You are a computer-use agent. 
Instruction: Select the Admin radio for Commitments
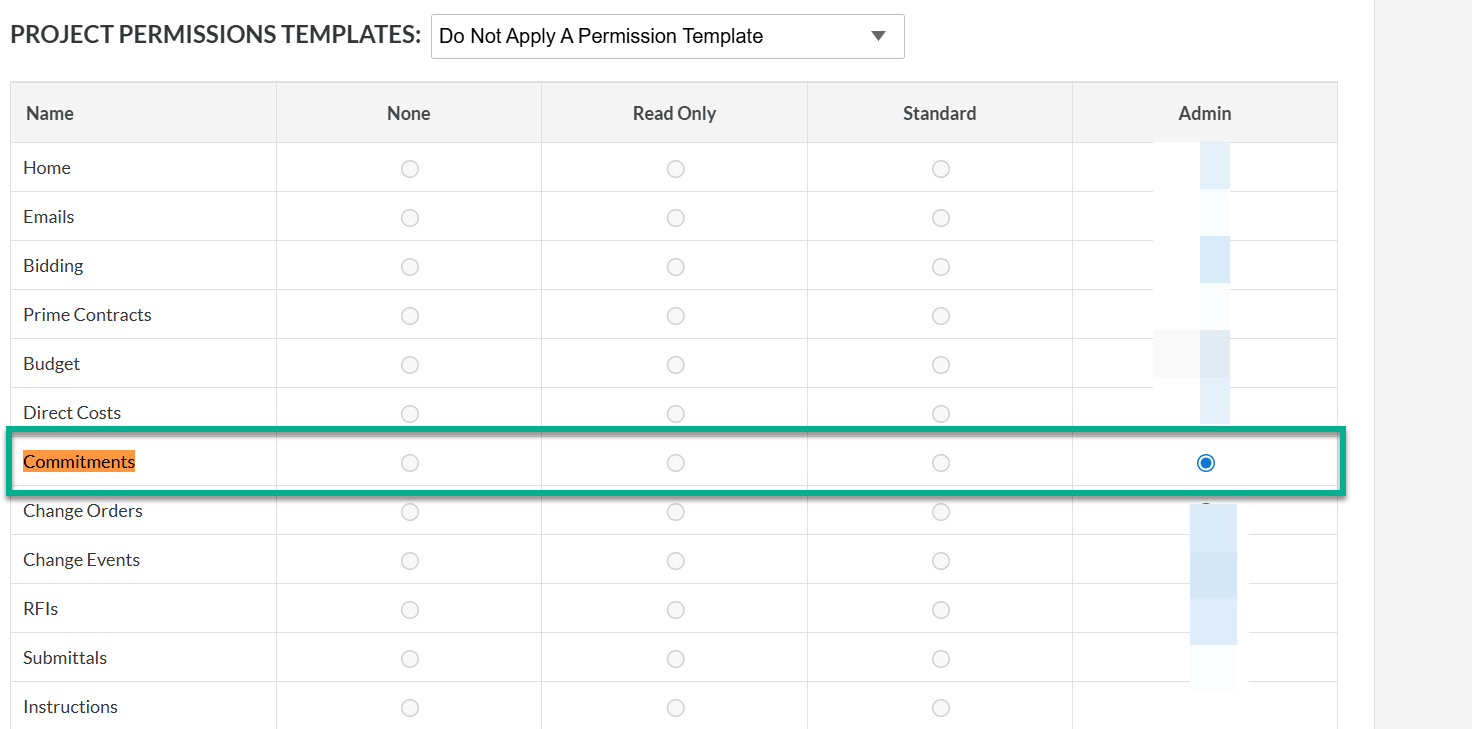click(x=1206, y=463)
